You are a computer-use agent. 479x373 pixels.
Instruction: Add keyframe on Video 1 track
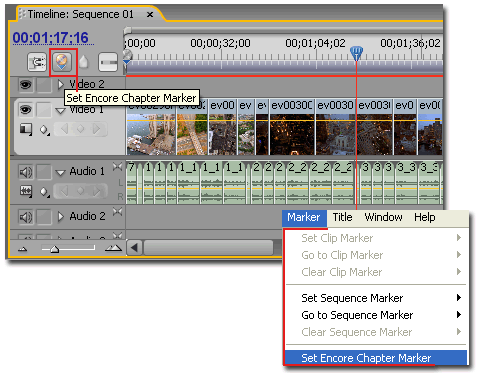pyautogui.click(x=80, y=129)
